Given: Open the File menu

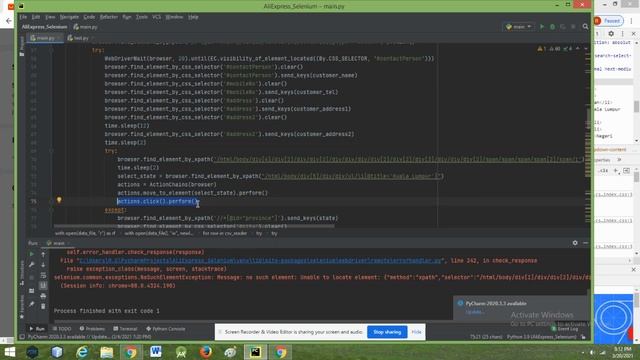Looking at the screenshot, I should click(23, 17).
